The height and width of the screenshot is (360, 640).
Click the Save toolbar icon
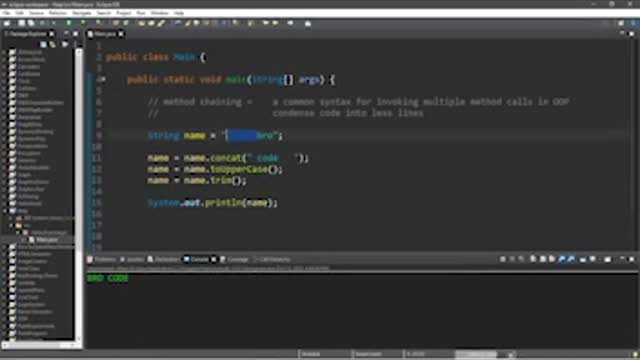[x=21, y=23]
